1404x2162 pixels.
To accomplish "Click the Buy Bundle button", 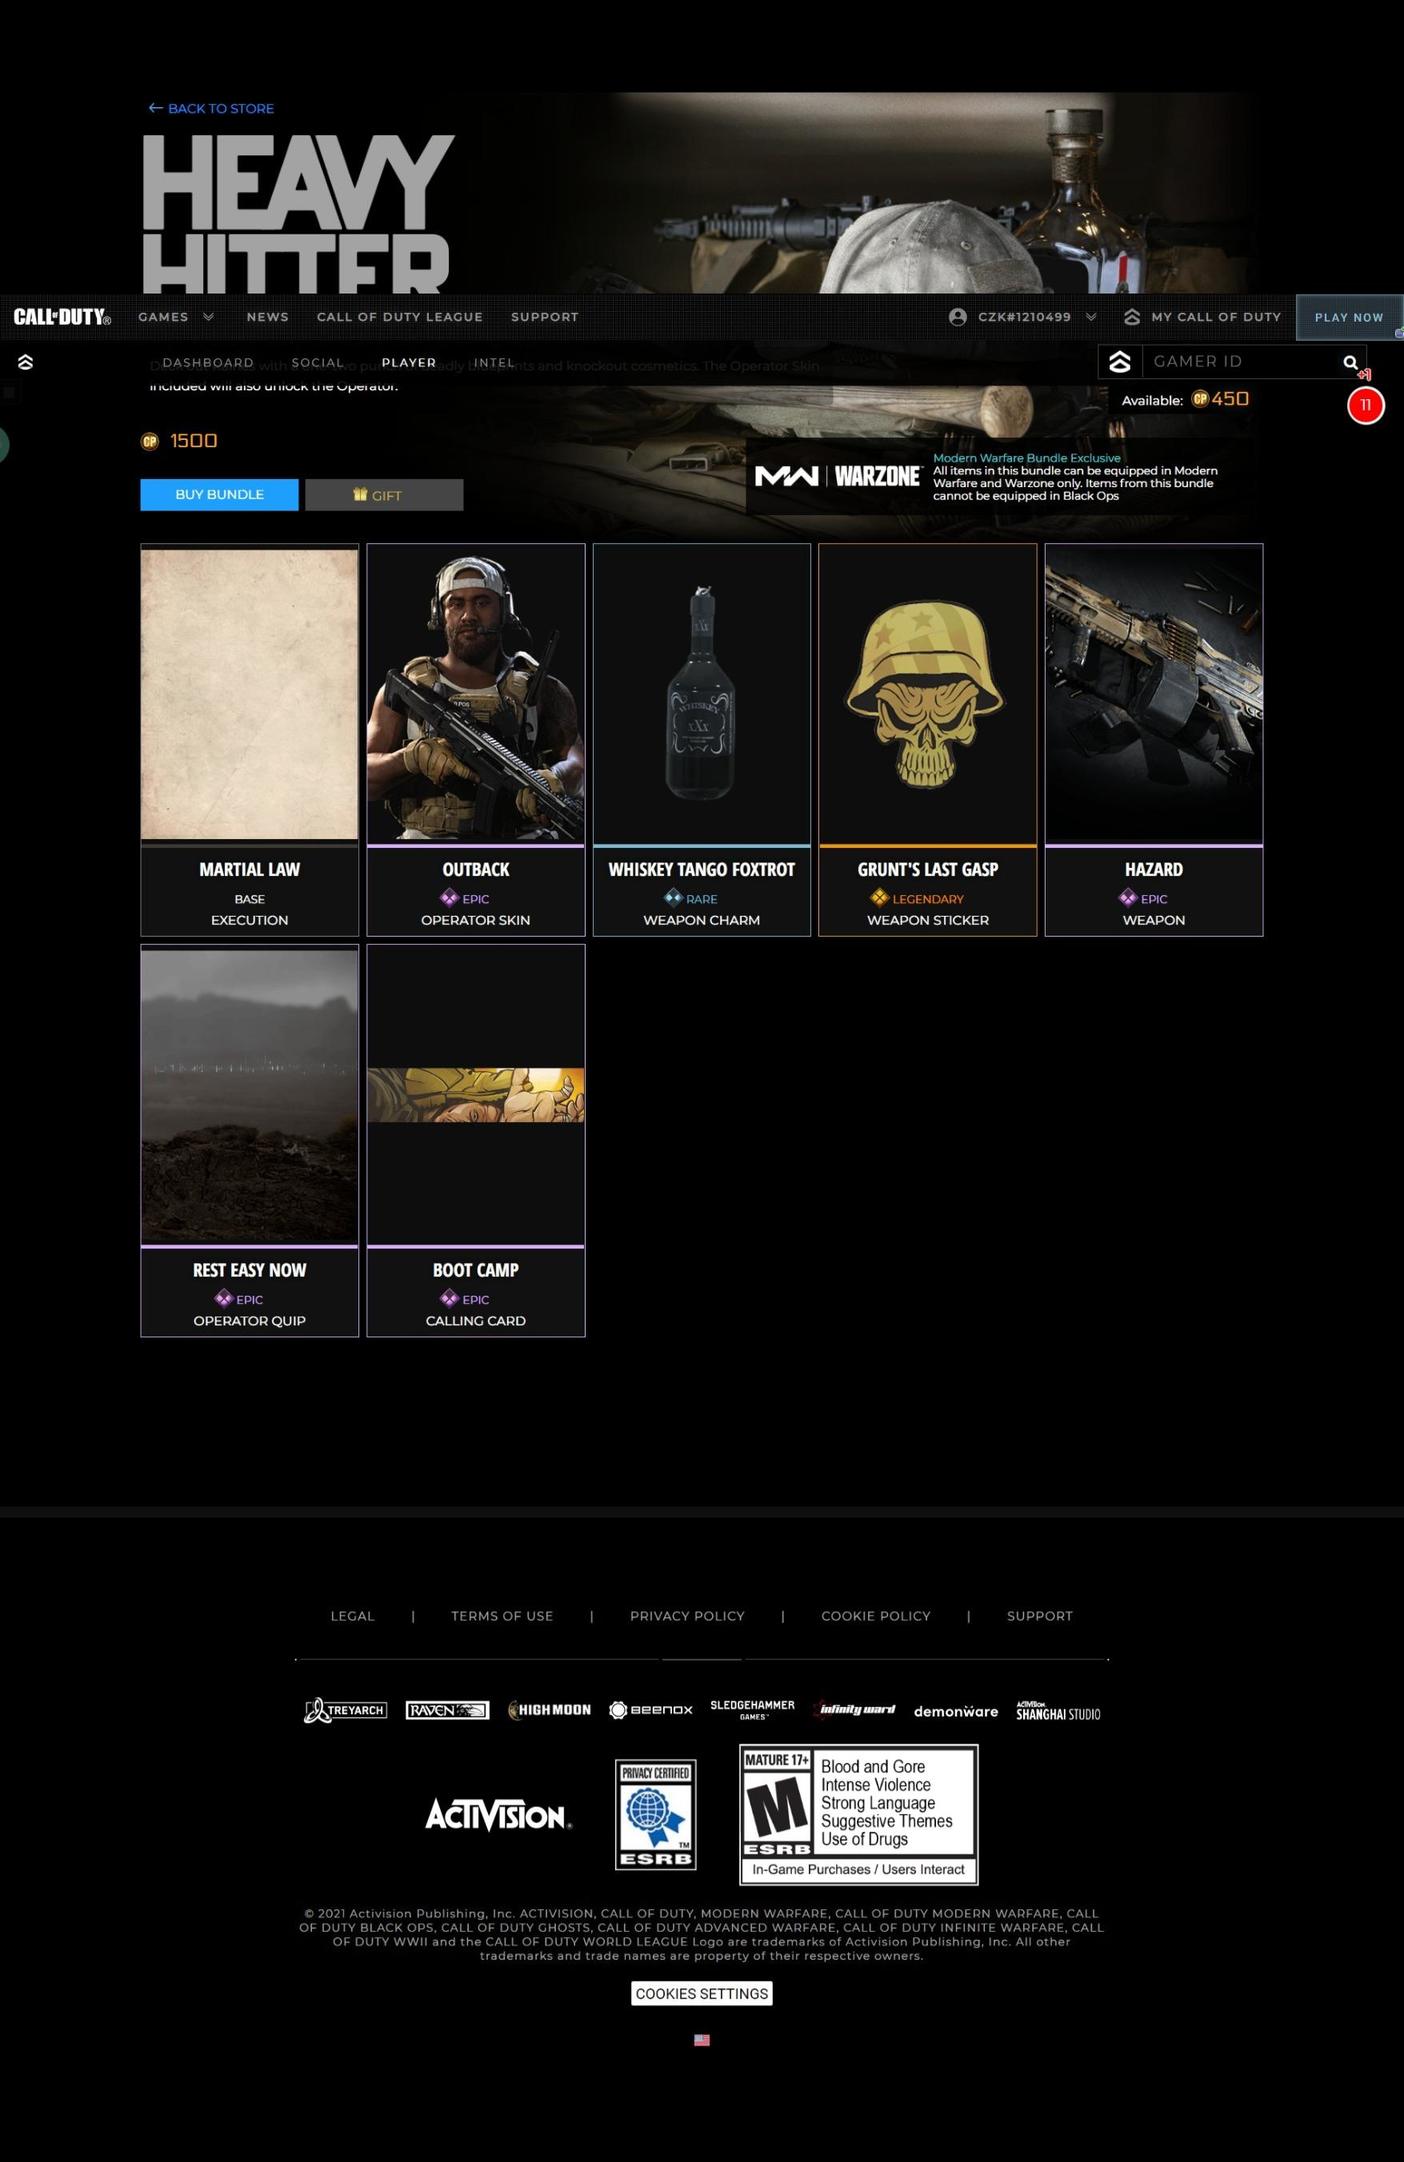I will (x=219, y=495).
